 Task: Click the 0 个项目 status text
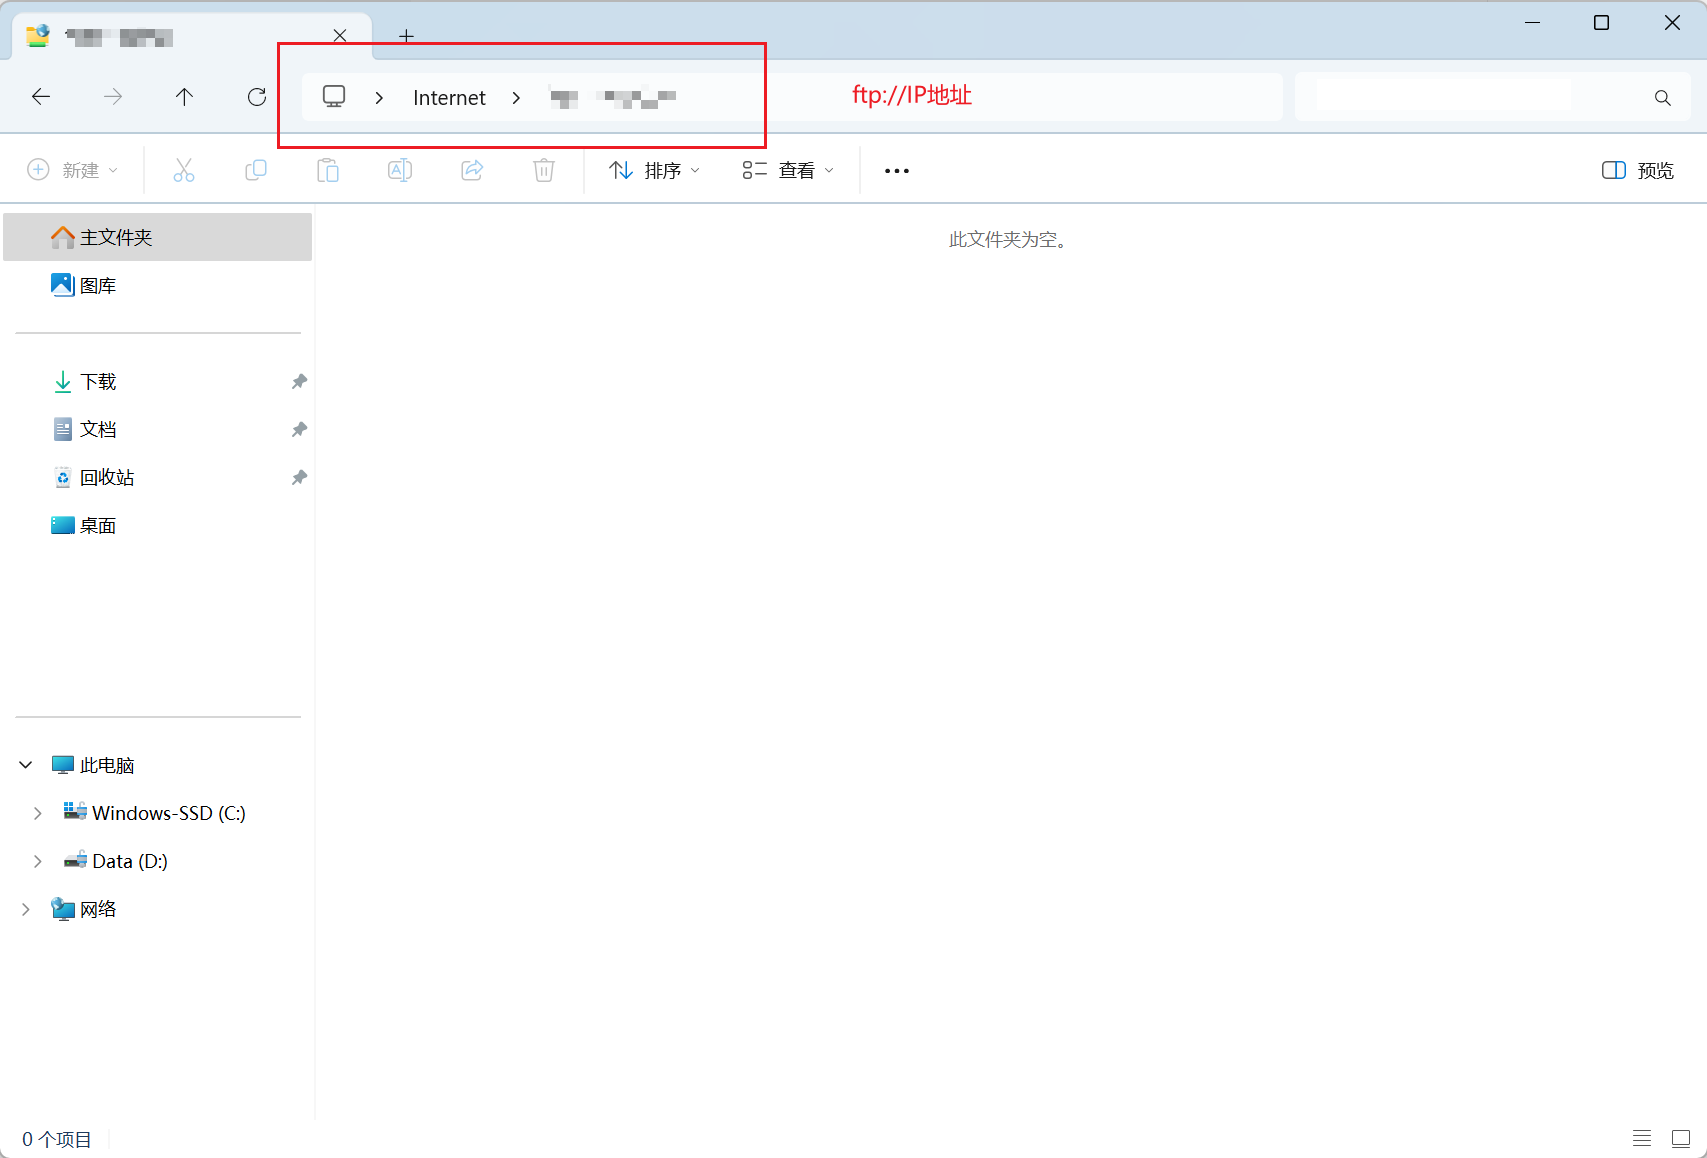pos(57,1139)
